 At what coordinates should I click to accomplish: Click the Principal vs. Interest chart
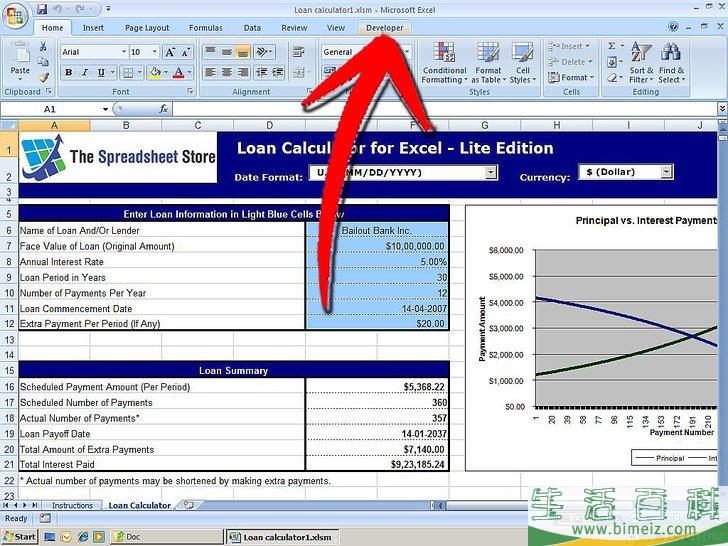point(592,338)
